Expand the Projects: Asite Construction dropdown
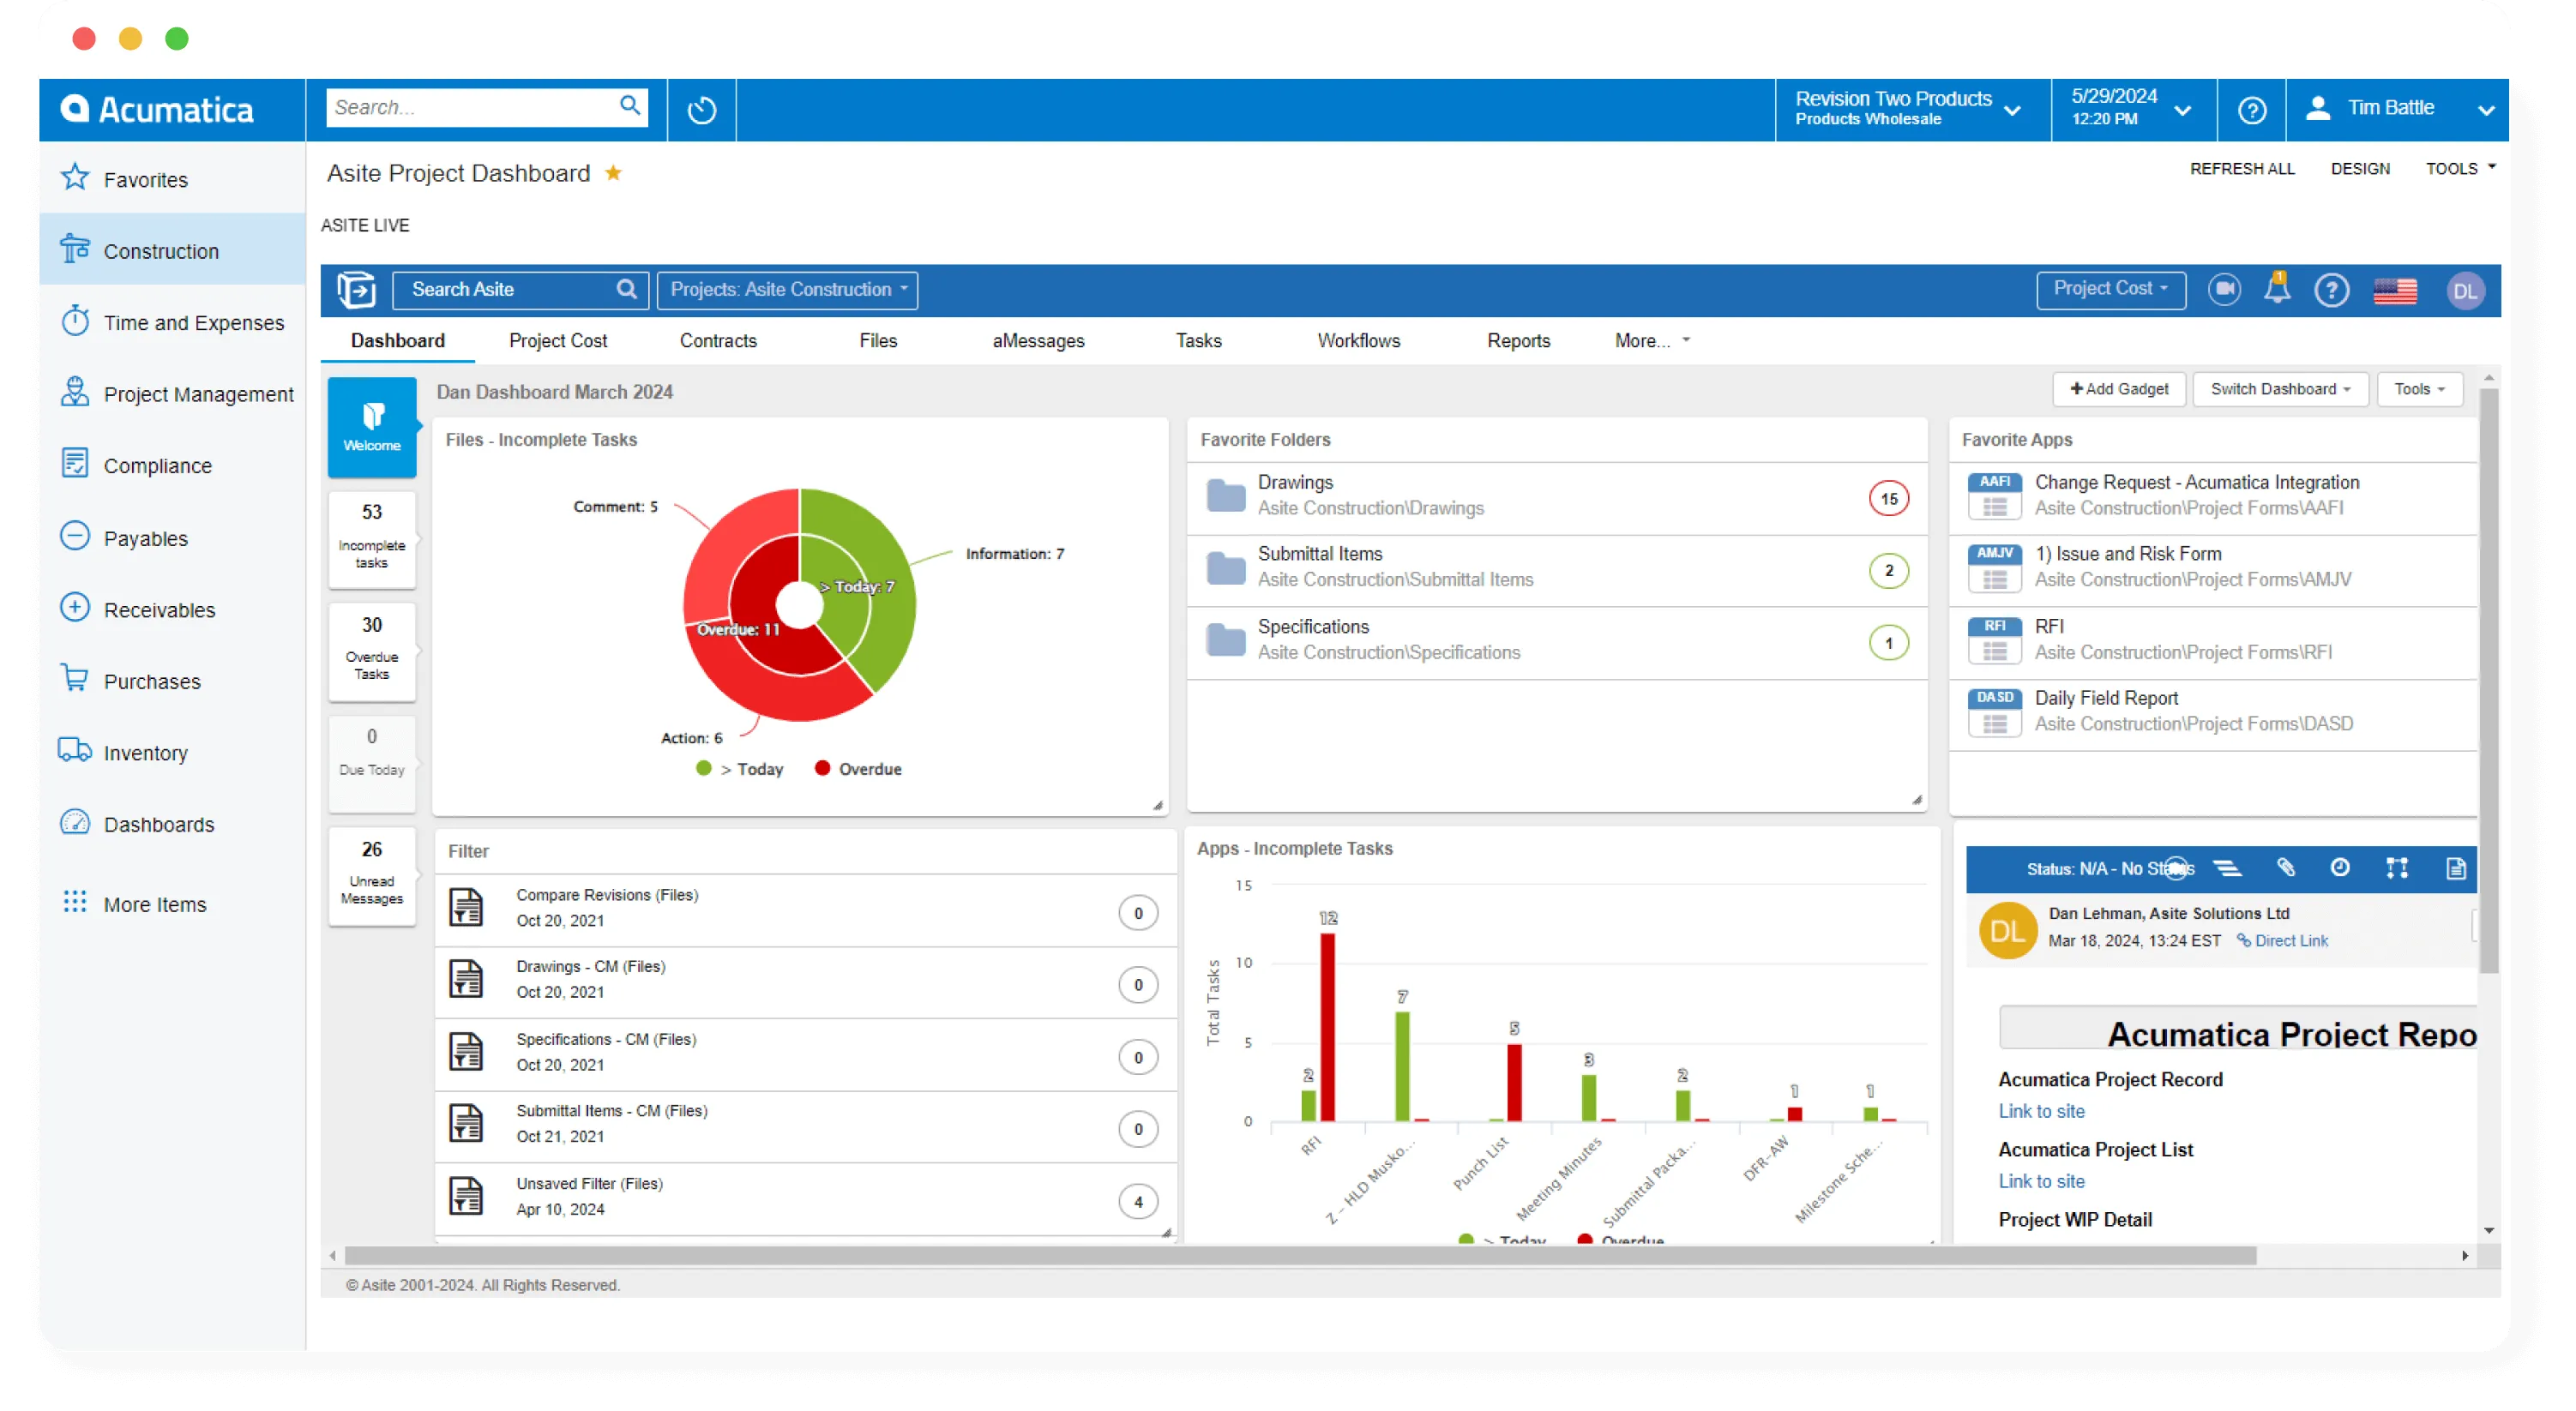 787,290
